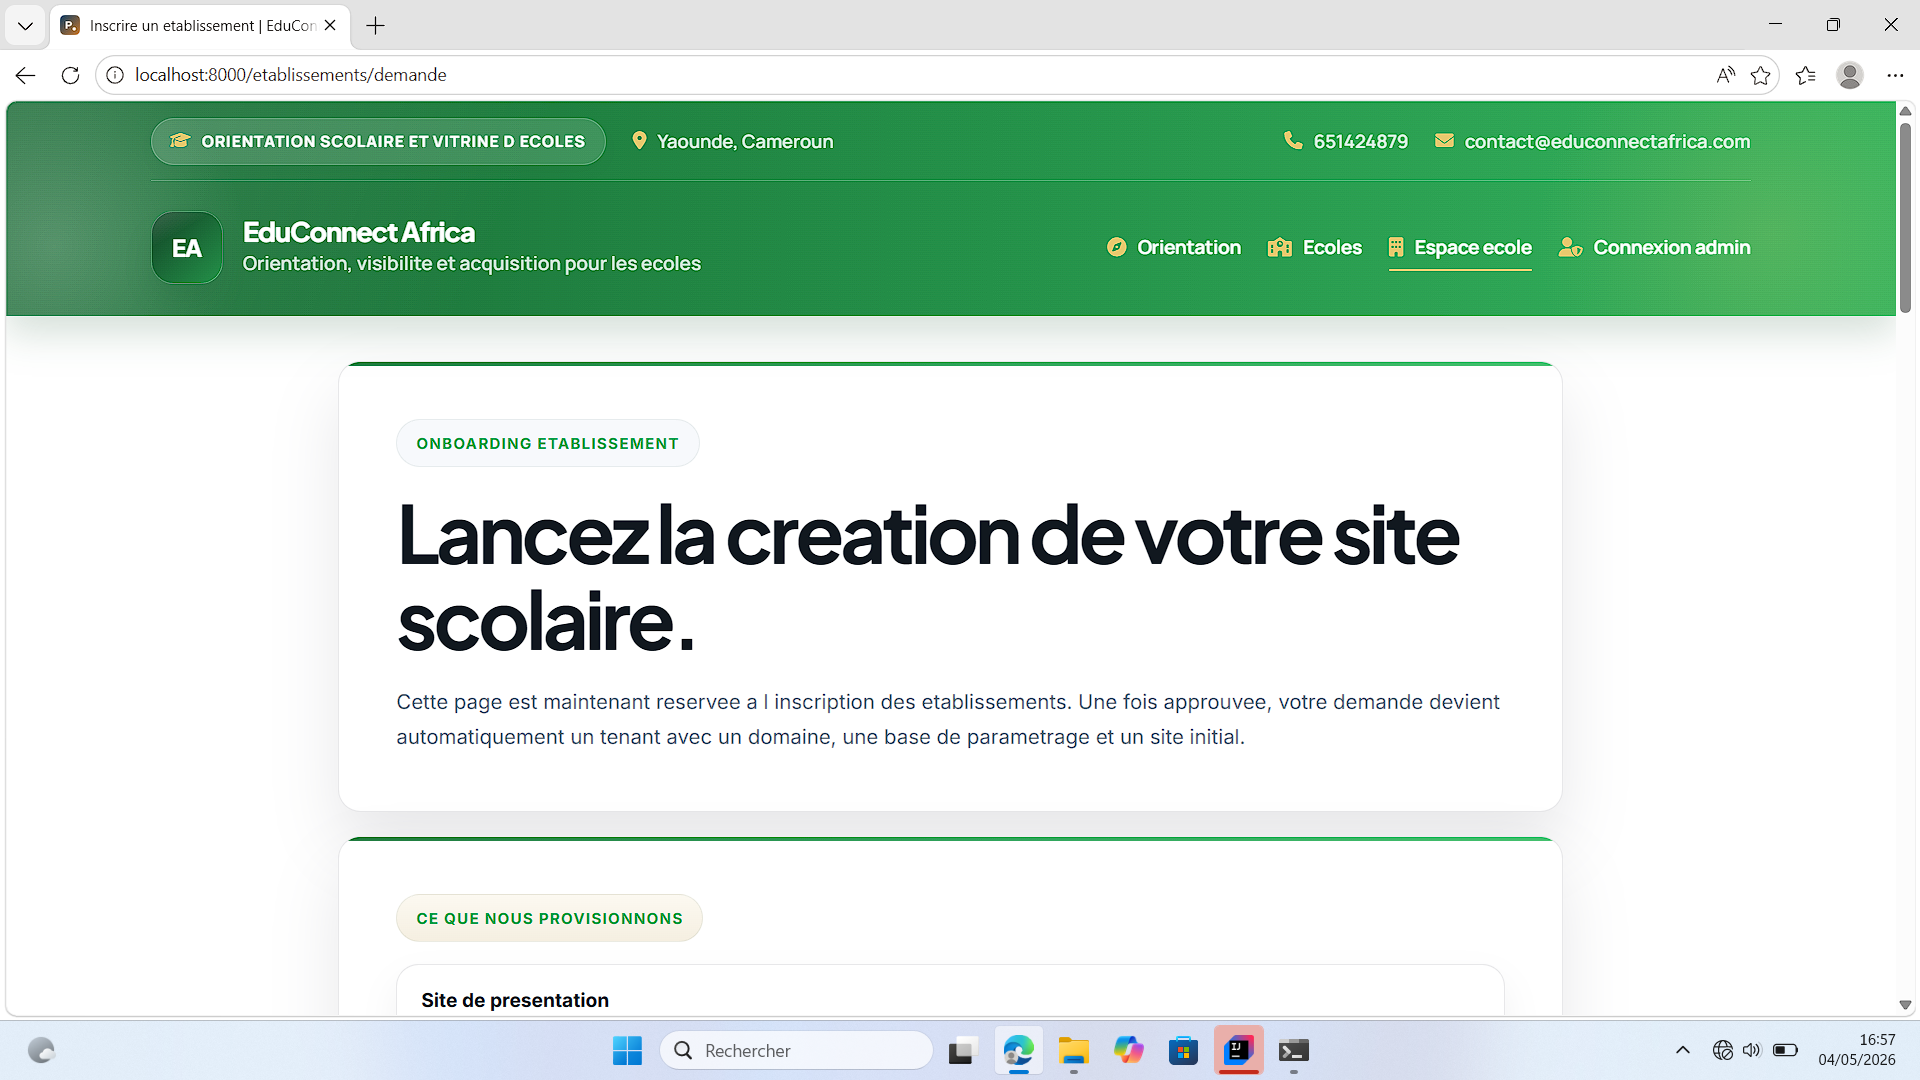The width and height of the screenshot is (1920, 1080).
Task: Open the Read aloud tool
Action: (1725, 75)
